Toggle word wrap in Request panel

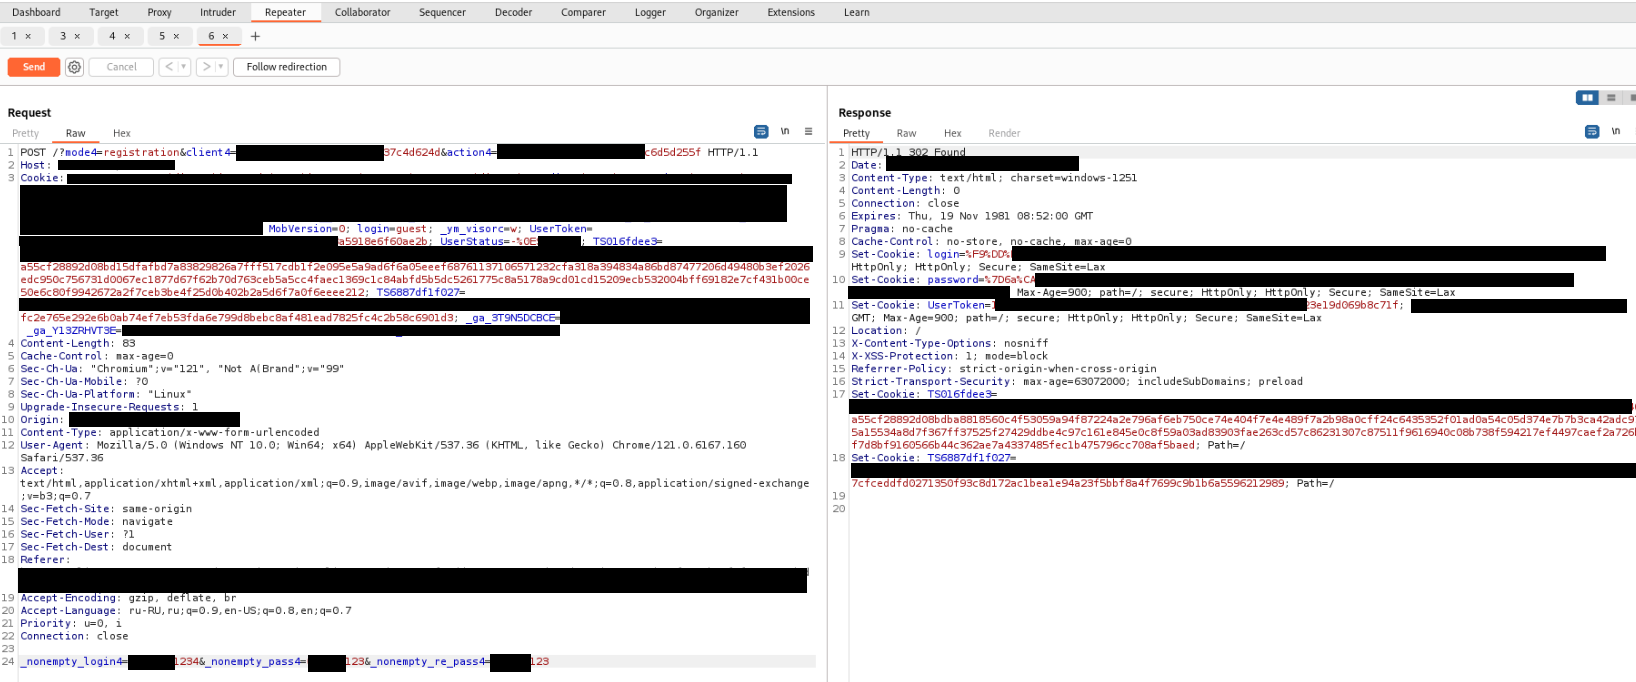pos(761,131)
